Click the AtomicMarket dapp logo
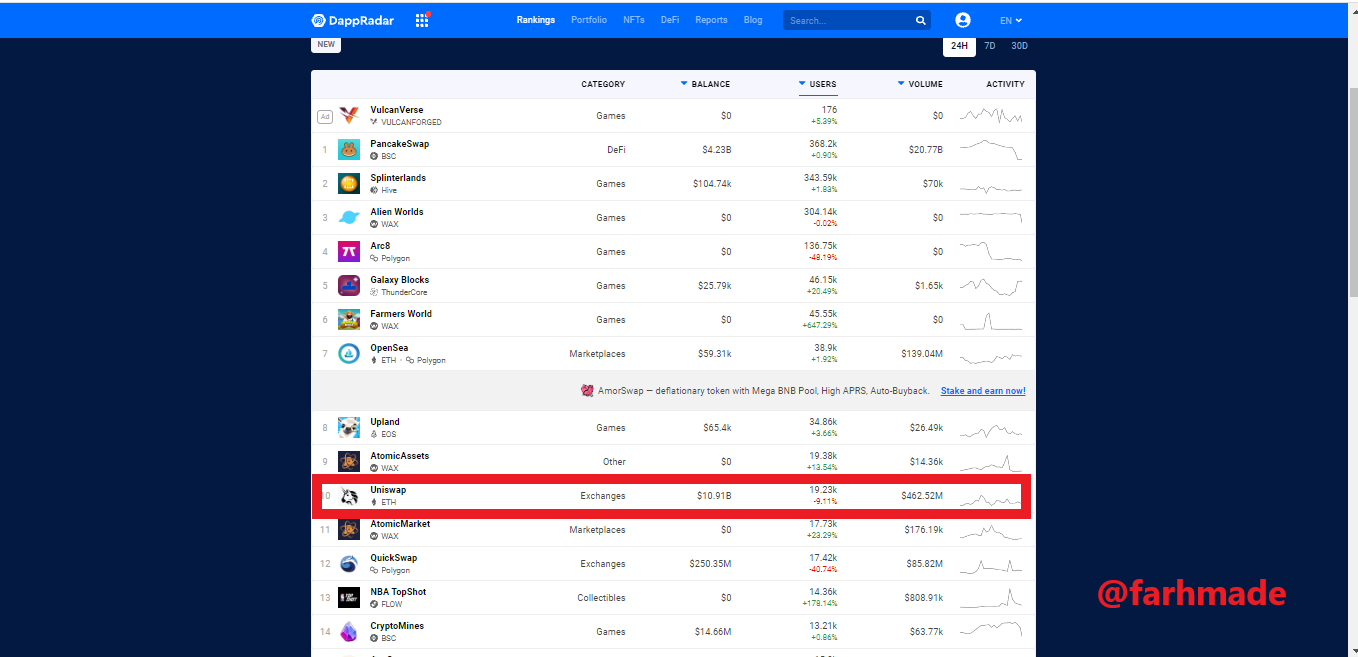The image size is (1358, 657). point(349,530)
